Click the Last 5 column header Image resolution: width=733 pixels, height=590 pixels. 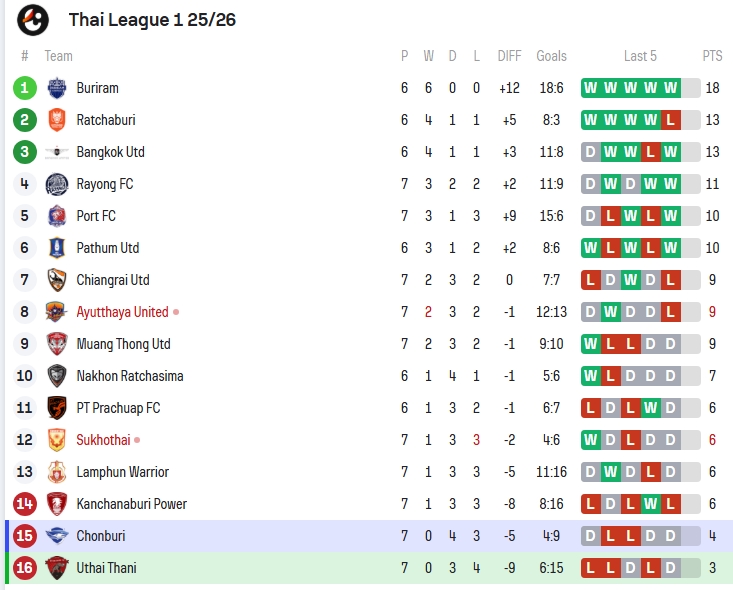[640, 56]
